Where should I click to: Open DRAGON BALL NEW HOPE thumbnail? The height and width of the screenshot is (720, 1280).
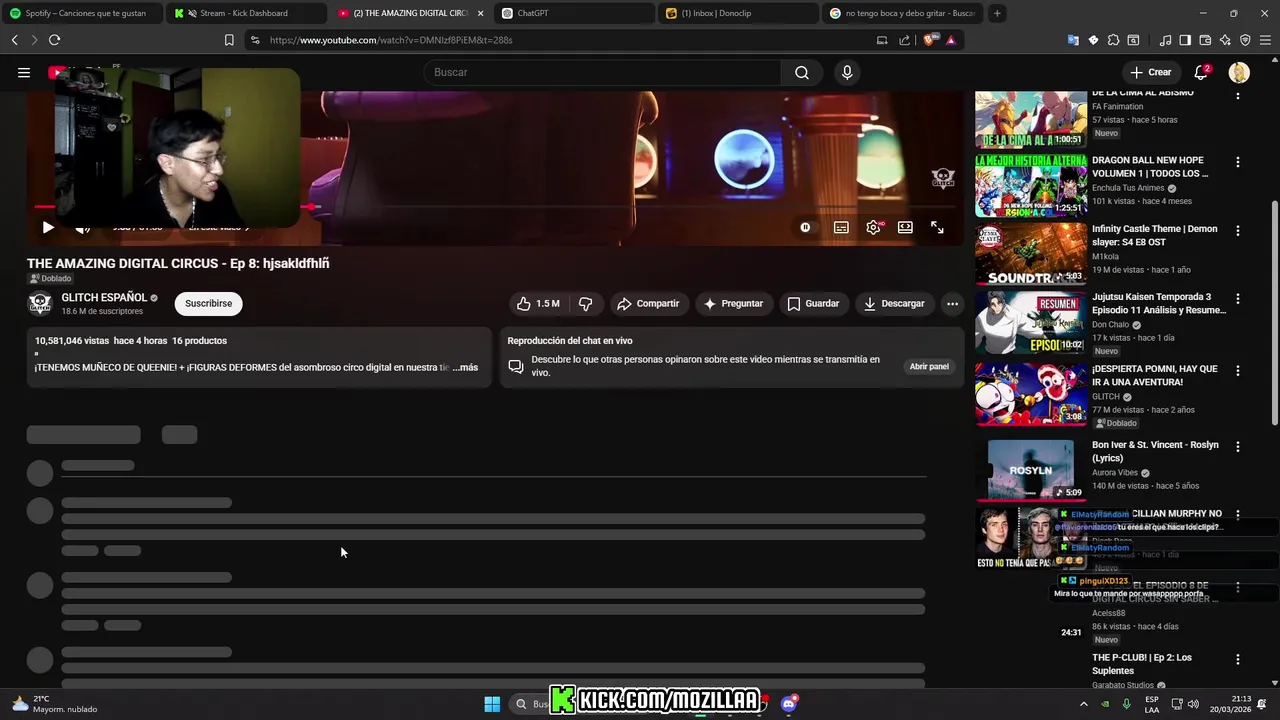pyautogui.click(x=1031, y=186)
